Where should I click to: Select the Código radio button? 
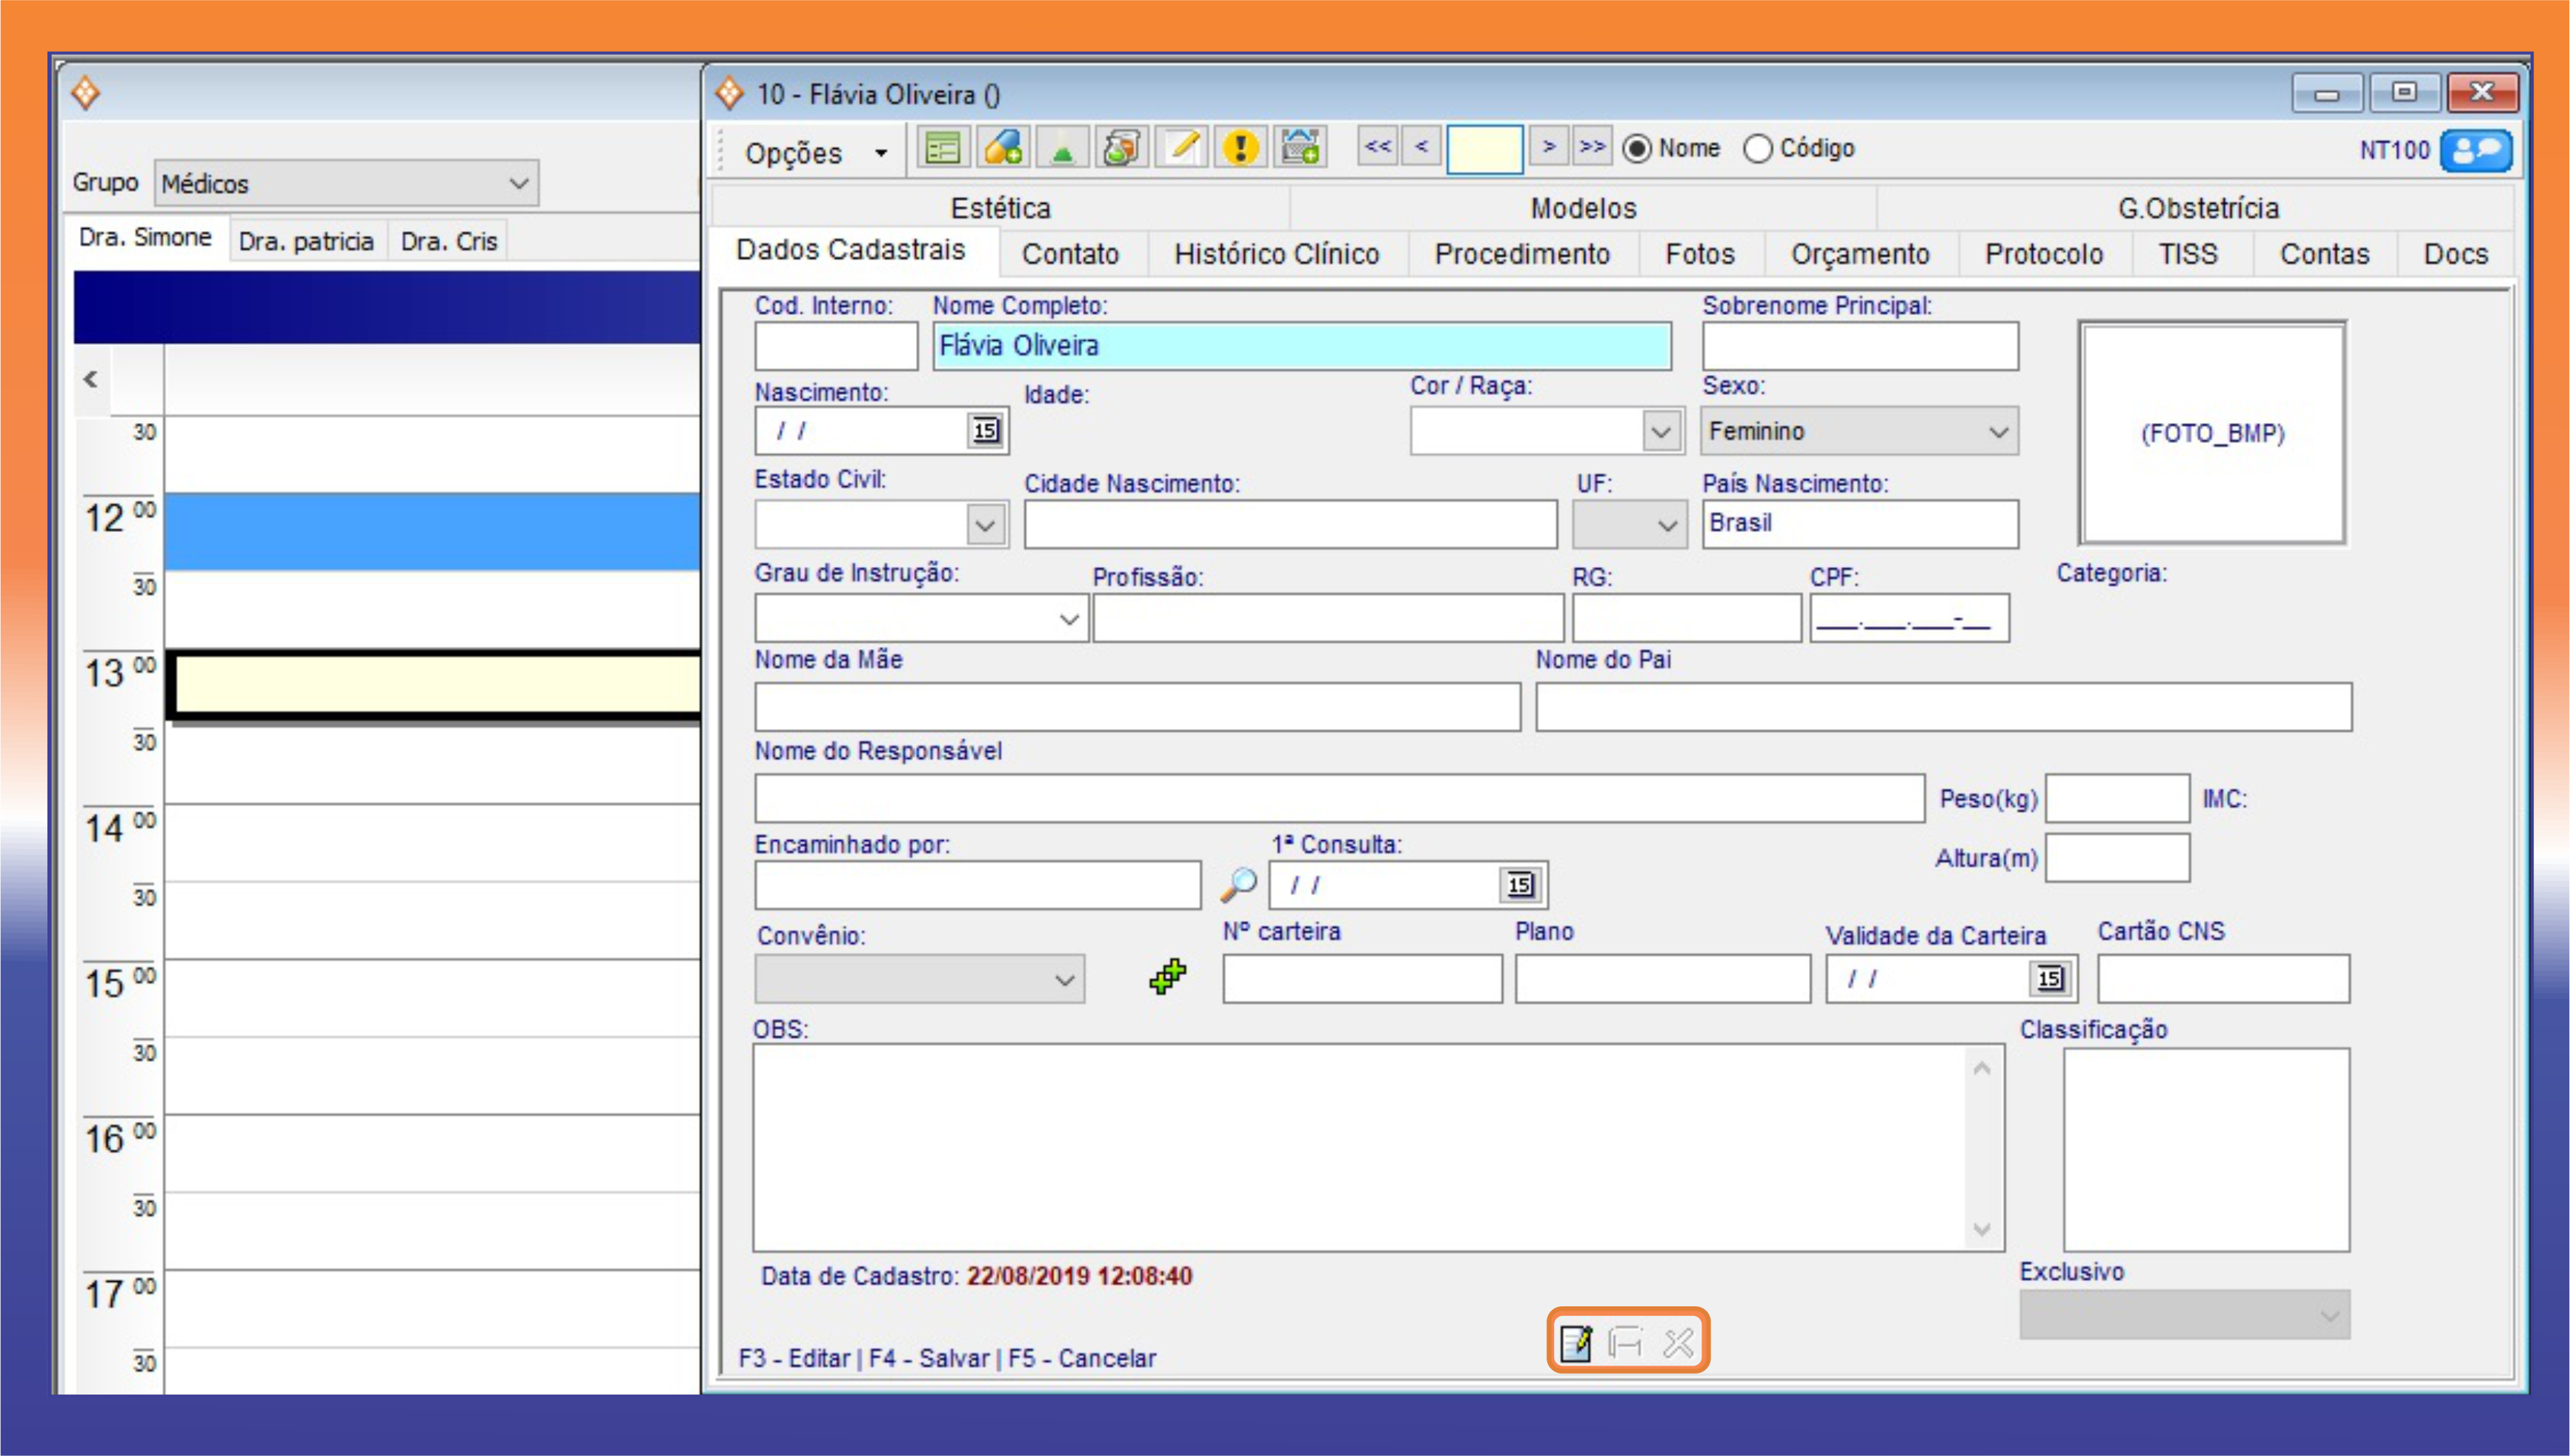(1758, 149)
